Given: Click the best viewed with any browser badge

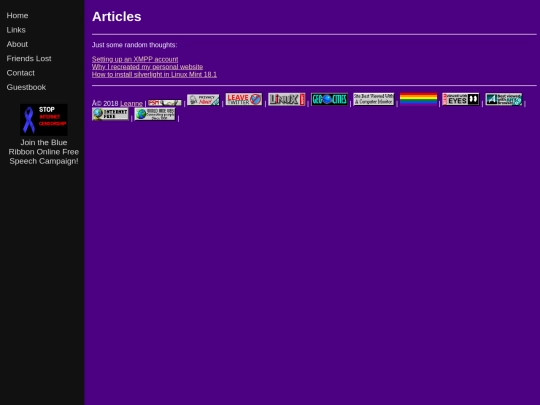Looking at the screenshot, I should 503,99.
